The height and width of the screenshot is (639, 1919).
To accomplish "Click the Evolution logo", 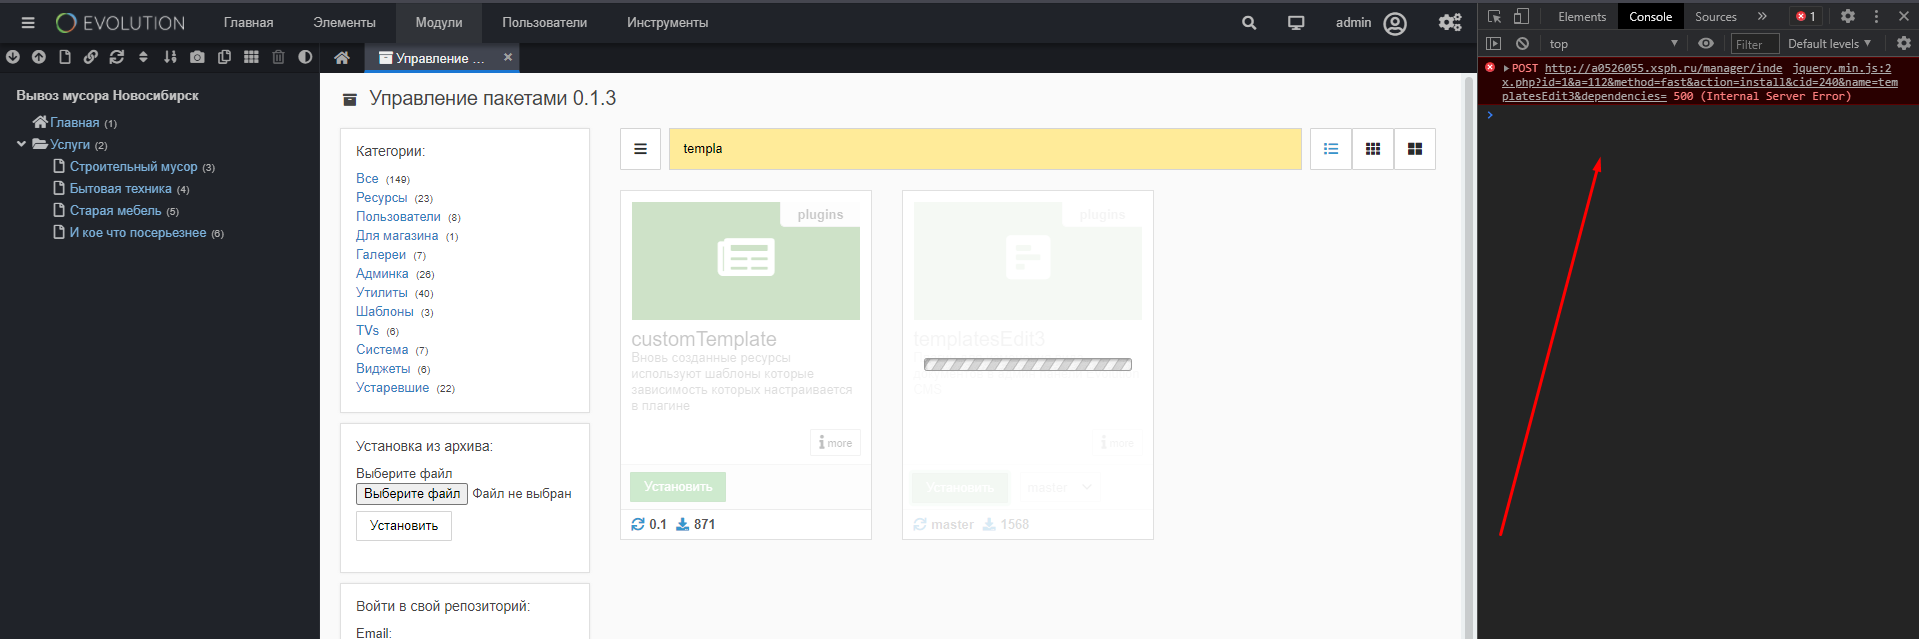I will [120, 22].
